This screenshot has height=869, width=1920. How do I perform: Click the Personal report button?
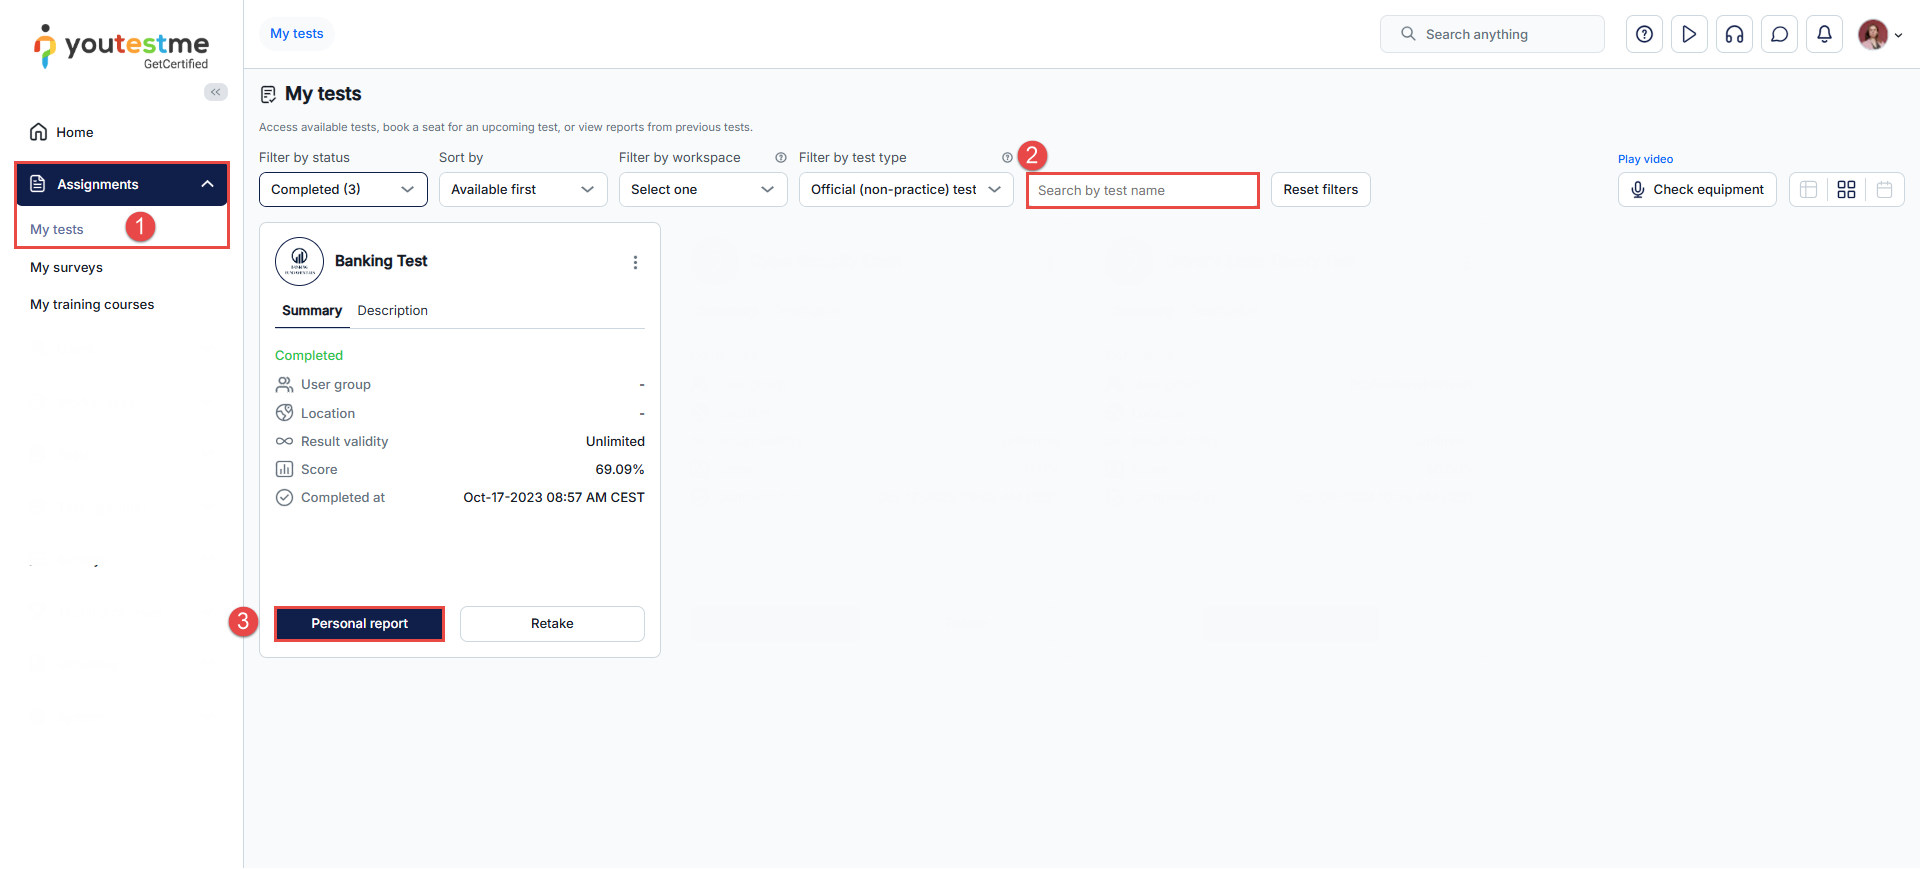pyautogui.click(x=359, y=623)
